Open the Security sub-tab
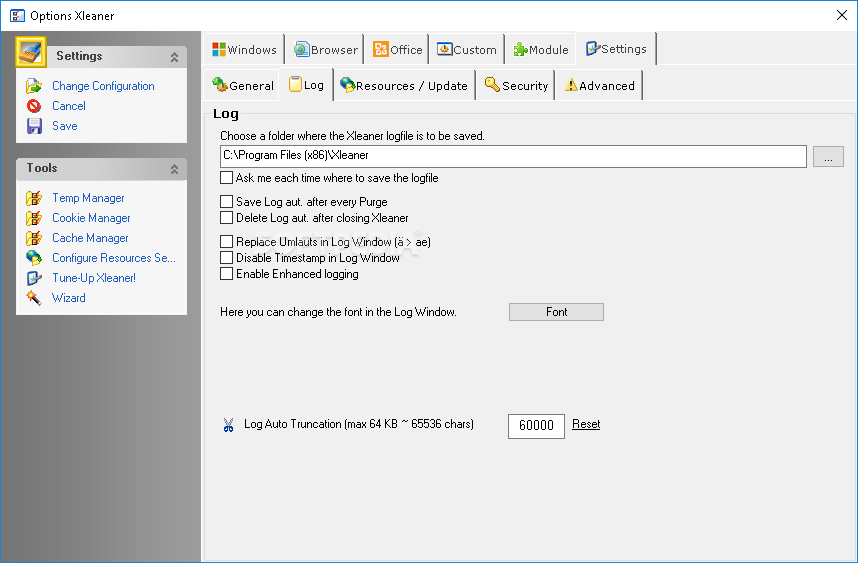Image resolution: width=858 pixels, height=563 pixels. [x=516, y=85]
